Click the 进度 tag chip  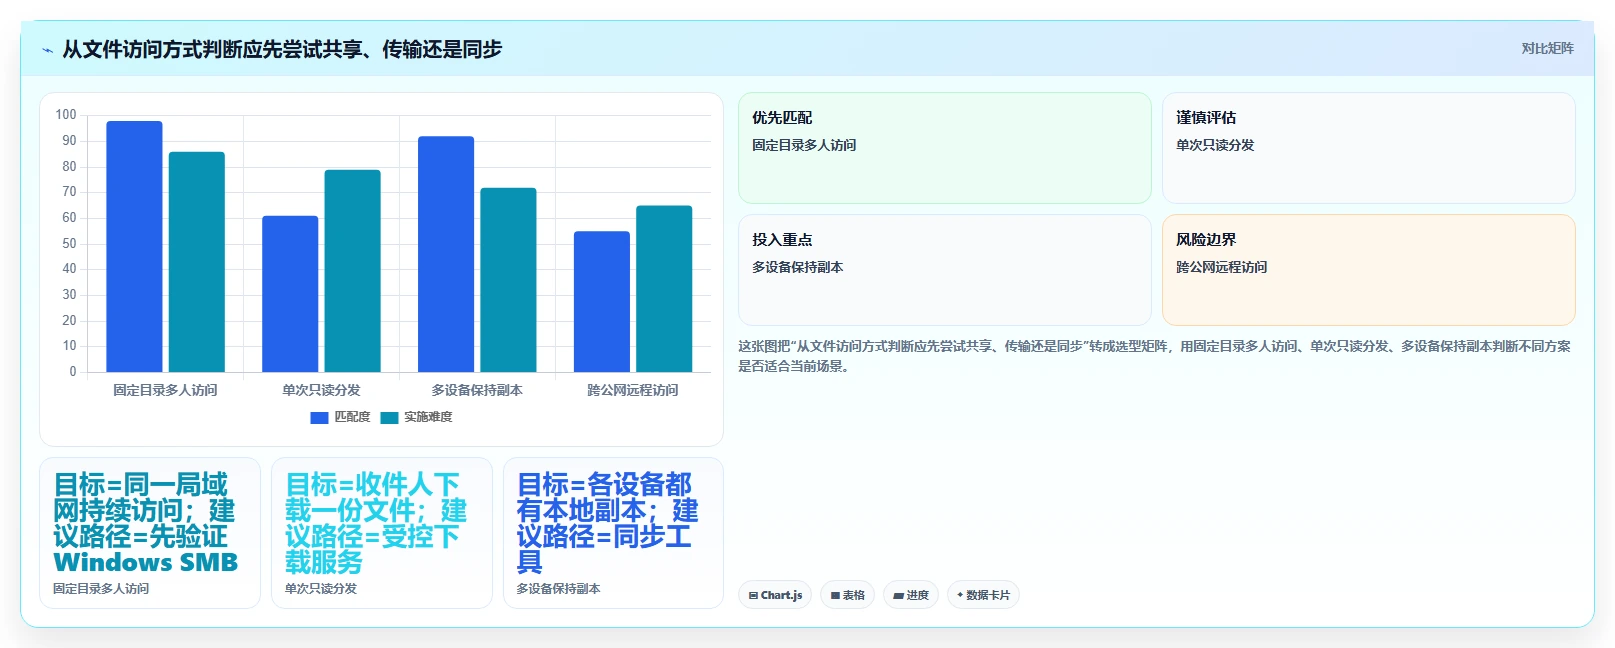911,595
